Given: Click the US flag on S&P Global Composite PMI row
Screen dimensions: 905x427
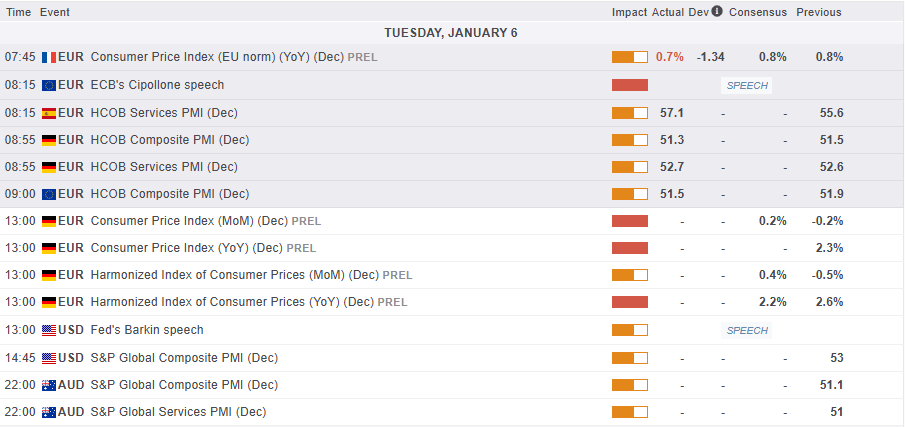Looking at the screenshot, I should (48, 358).
